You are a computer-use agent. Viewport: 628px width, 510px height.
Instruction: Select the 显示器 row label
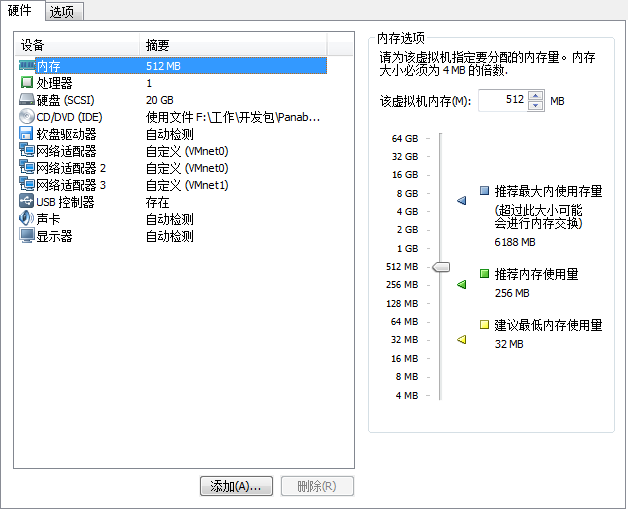(54, 236)
